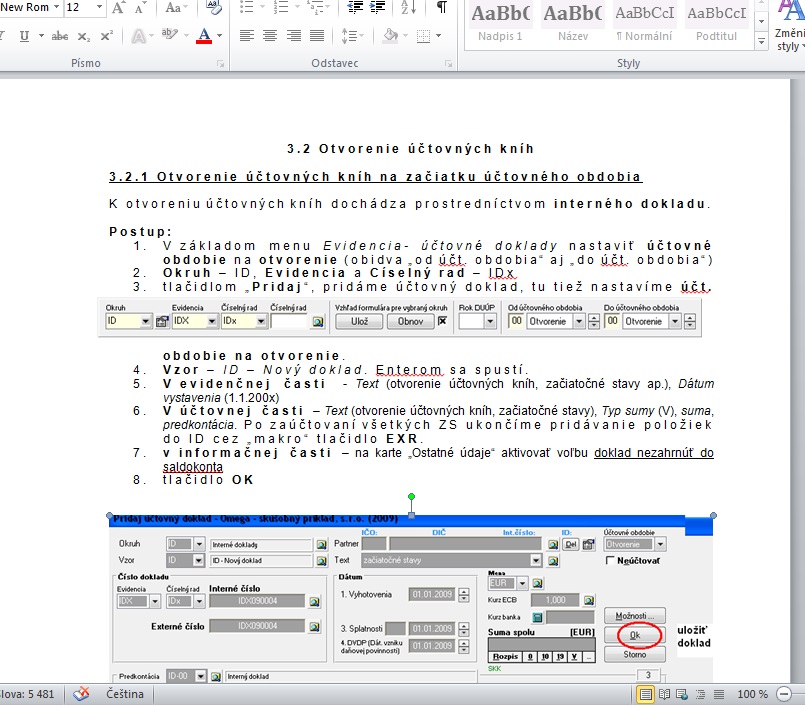Open the Změnit styly menu
Viewport: 805px width, 706px height.
[789, 26]
